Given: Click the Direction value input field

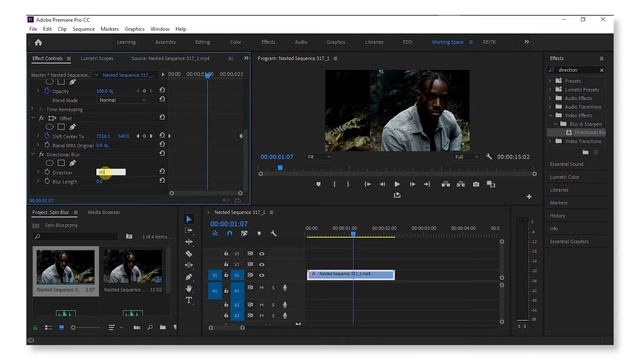Looking at the screenshot, I should [x=111, y=172].
